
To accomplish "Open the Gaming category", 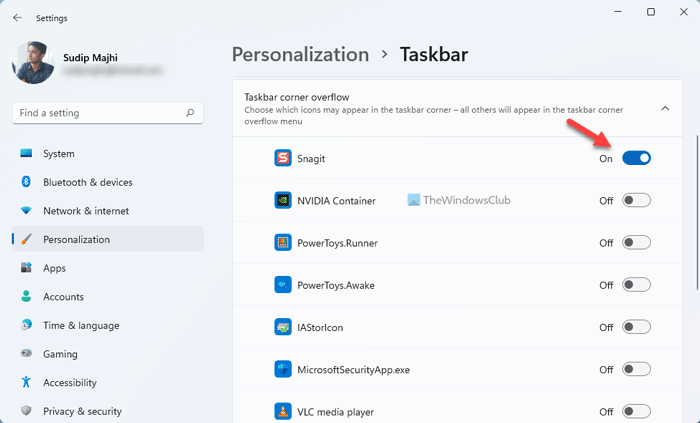I will tap(108, 353).
